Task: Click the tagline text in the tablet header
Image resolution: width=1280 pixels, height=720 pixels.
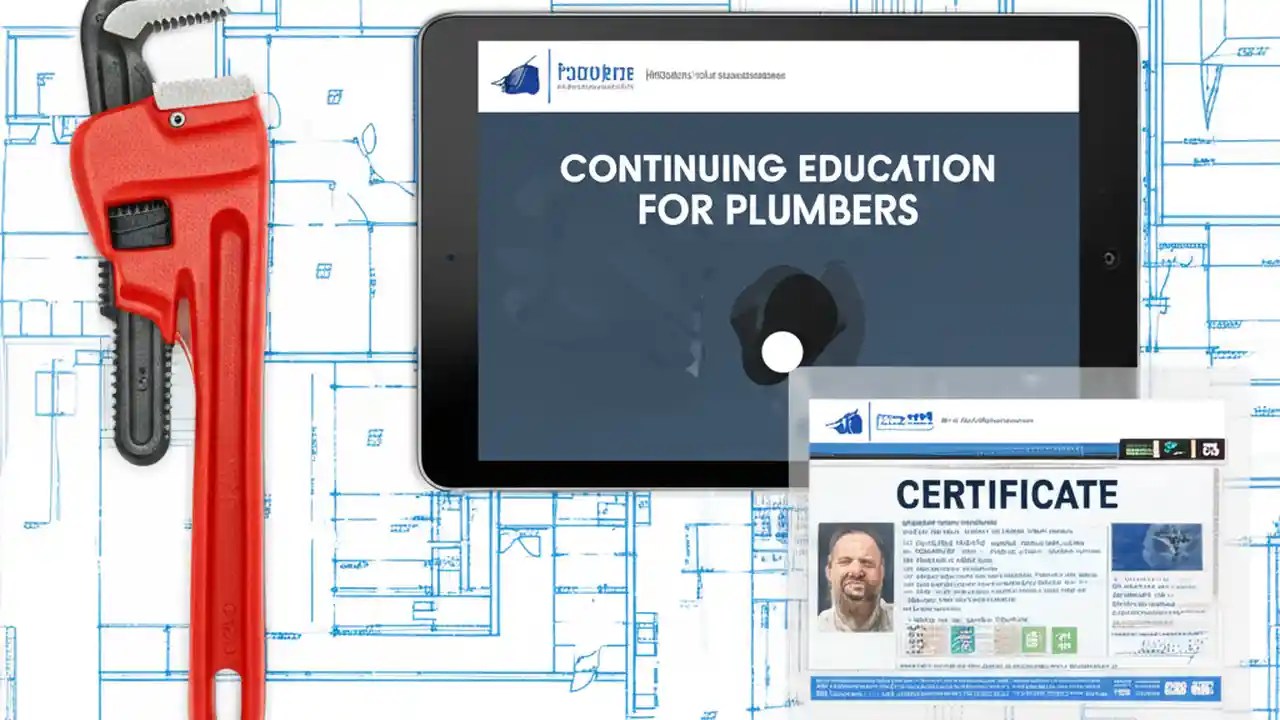Action: [x=716, y=74]
